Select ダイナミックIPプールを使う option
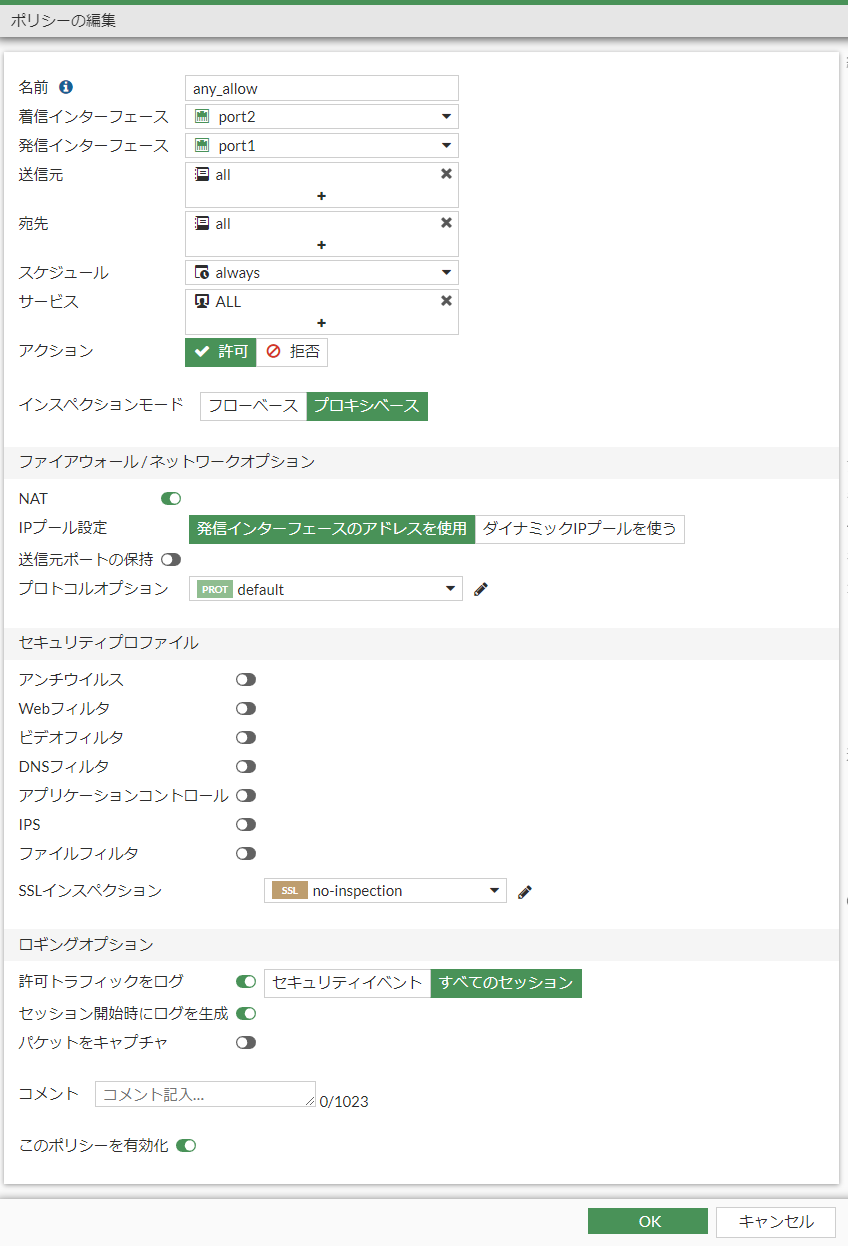 (x=580, y=529)
